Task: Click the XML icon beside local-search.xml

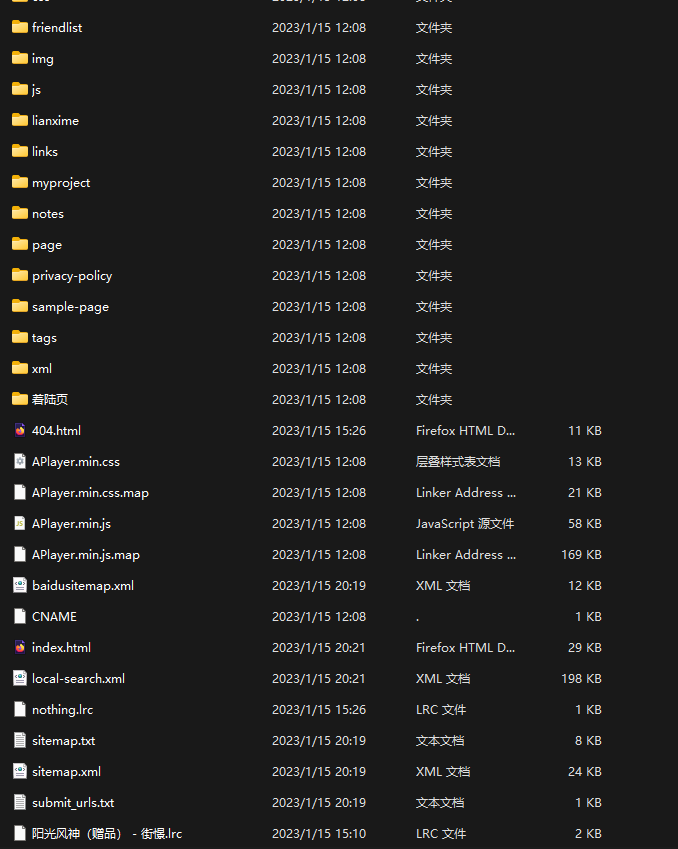Action: (x=20, y=679)
